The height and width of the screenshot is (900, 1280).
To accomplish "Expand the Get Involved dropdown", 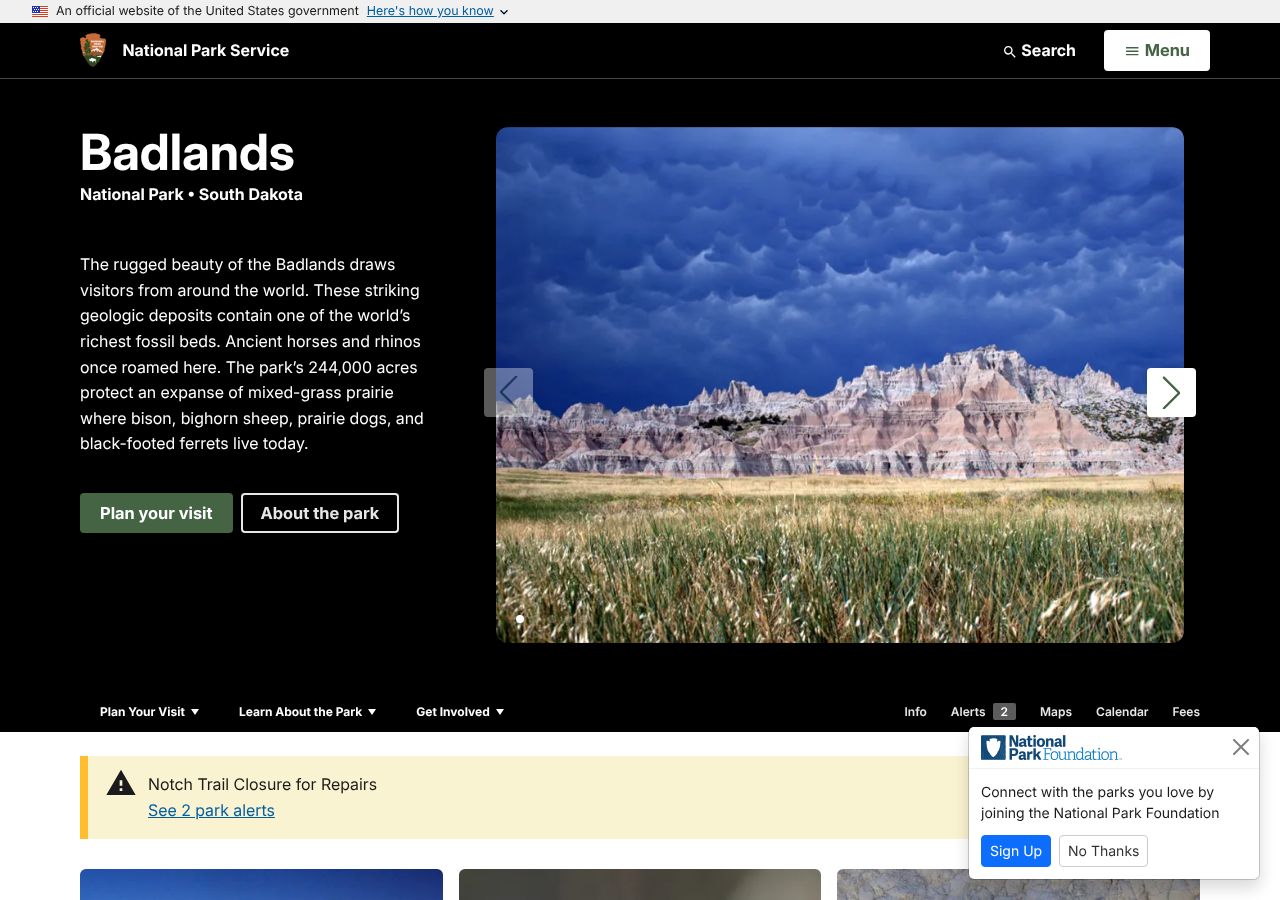I will [x=460, y=712].
